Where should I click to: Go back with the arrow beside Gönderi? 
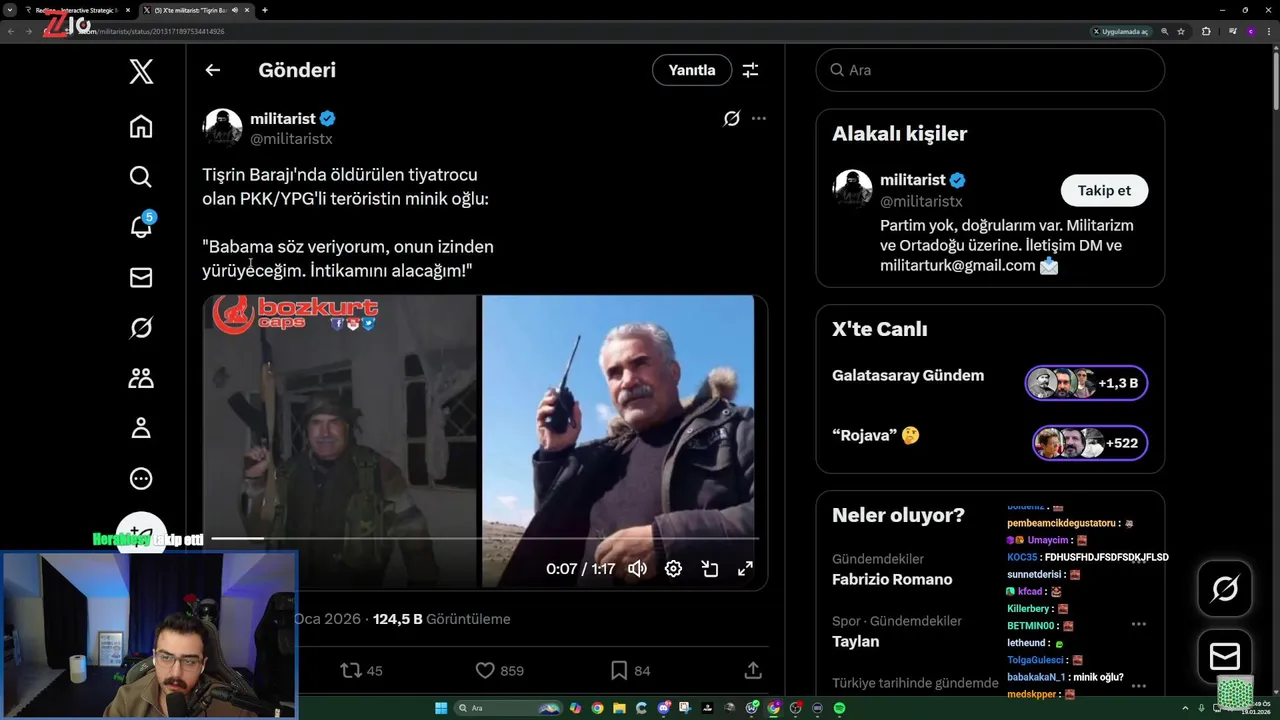click(x=212, y=70)
